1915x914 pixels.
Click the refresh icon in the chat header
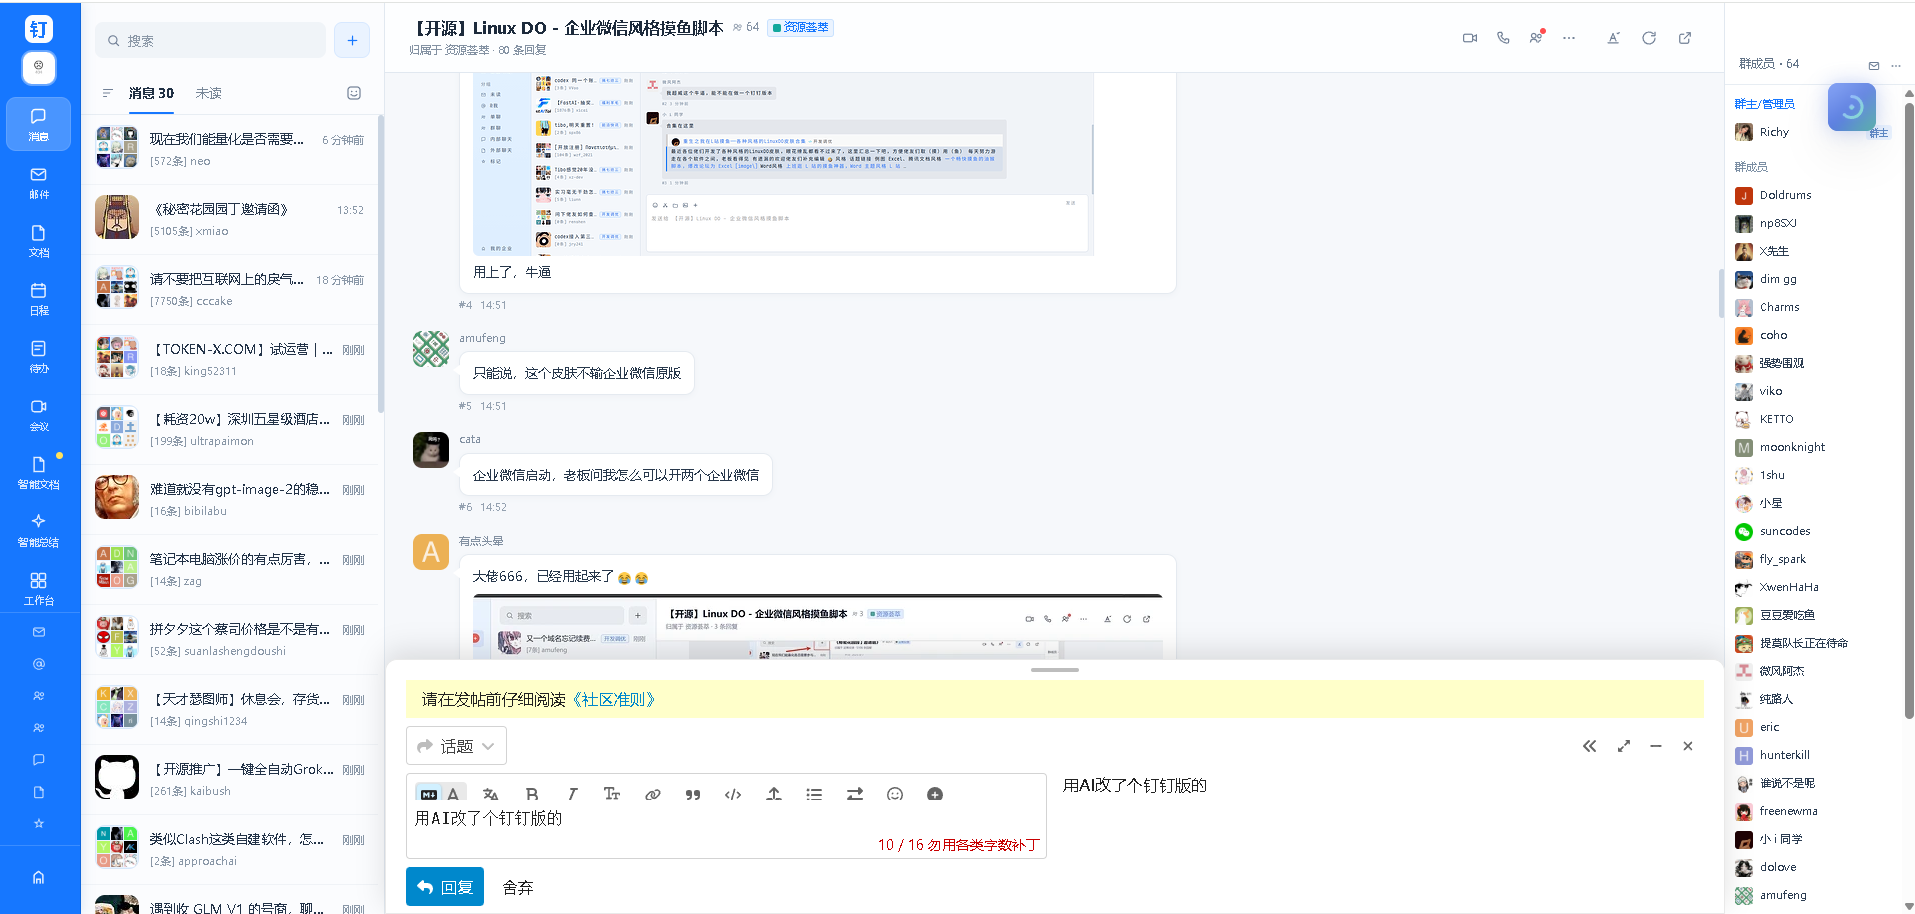point(1649,38)
